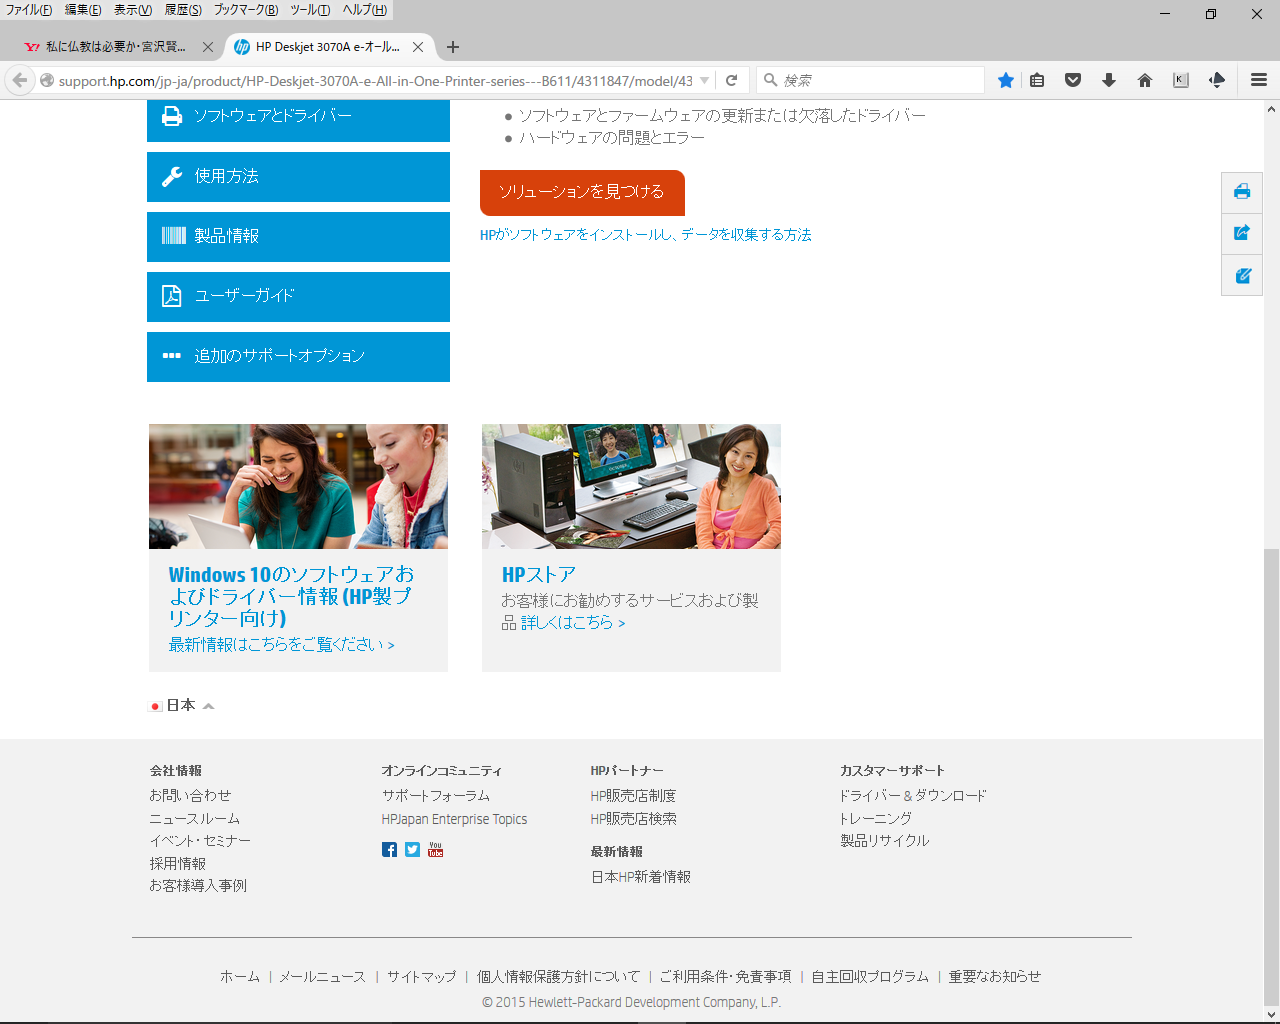Open HP Twitter page icon
Image resolution: width=1280 pixels, height=1024 pixels.
pyautogui.click(x=412, y=849)
